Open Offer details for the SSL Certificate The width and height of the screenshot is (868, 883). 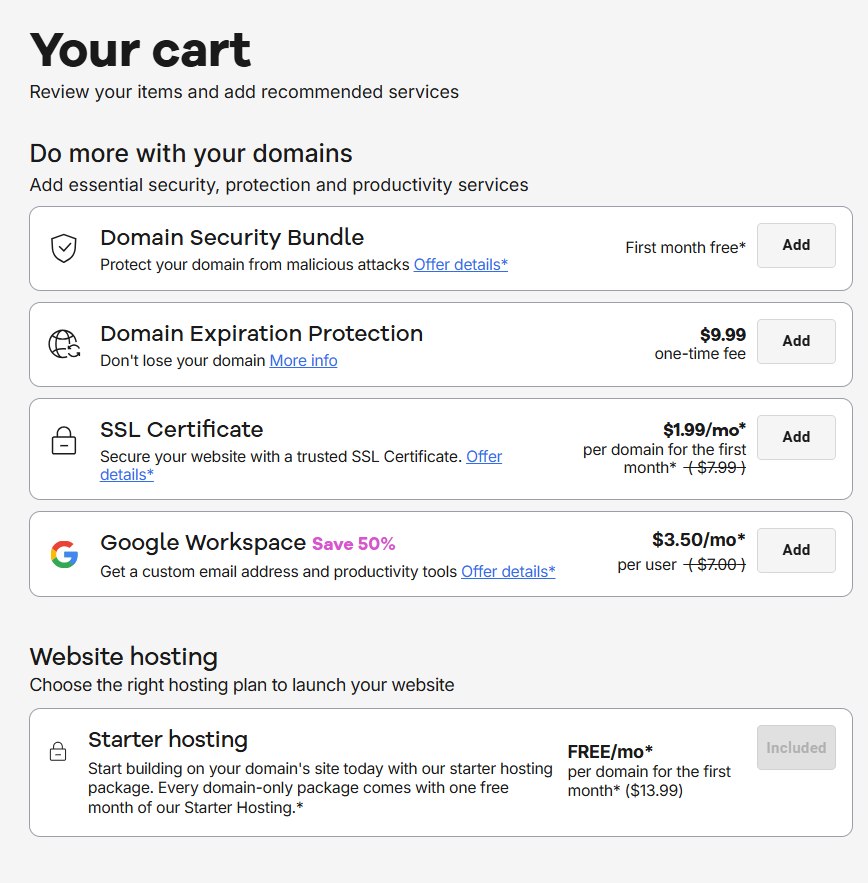point(484,456)
